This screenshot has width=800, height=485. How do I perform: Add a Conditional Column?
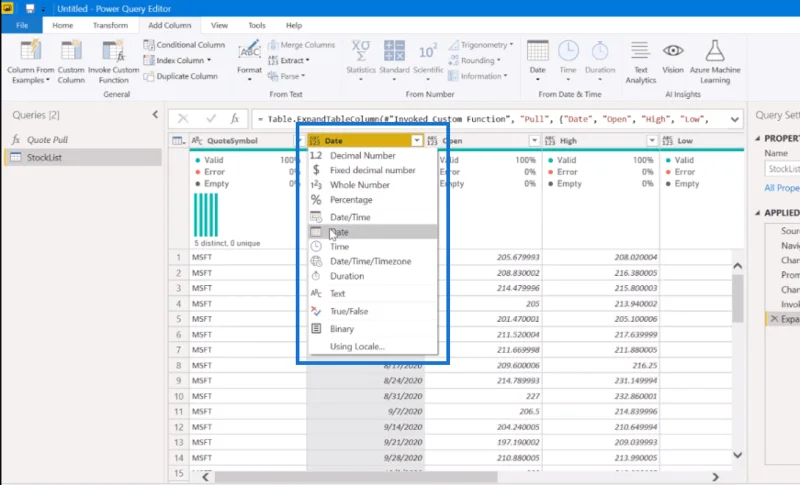click(184, 45)
